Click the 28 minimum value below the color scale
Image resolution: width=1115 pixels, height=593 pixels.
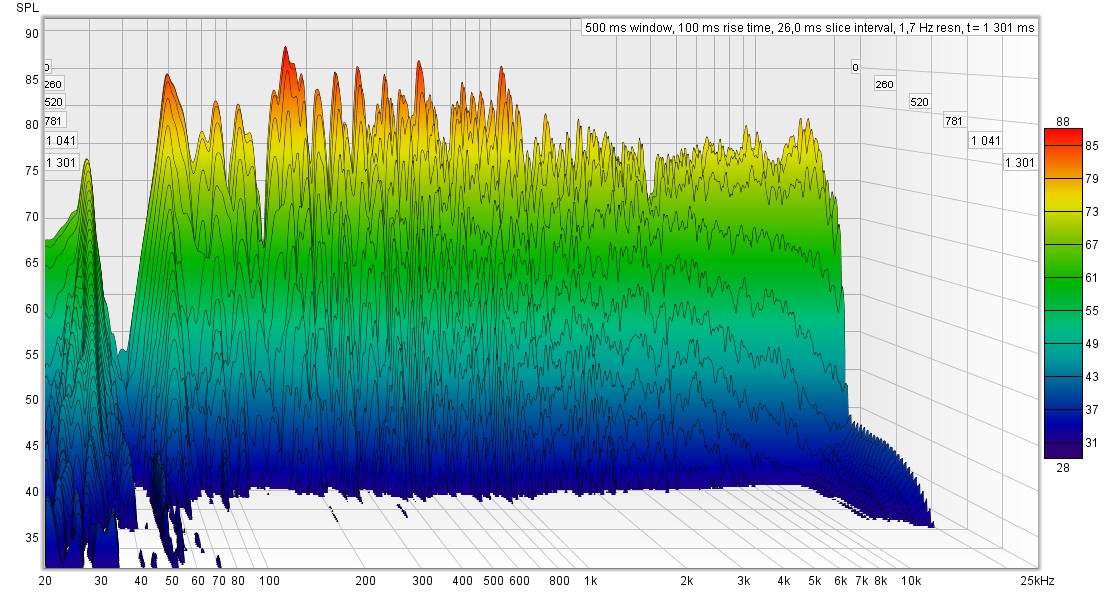[x=1063, y=467]
